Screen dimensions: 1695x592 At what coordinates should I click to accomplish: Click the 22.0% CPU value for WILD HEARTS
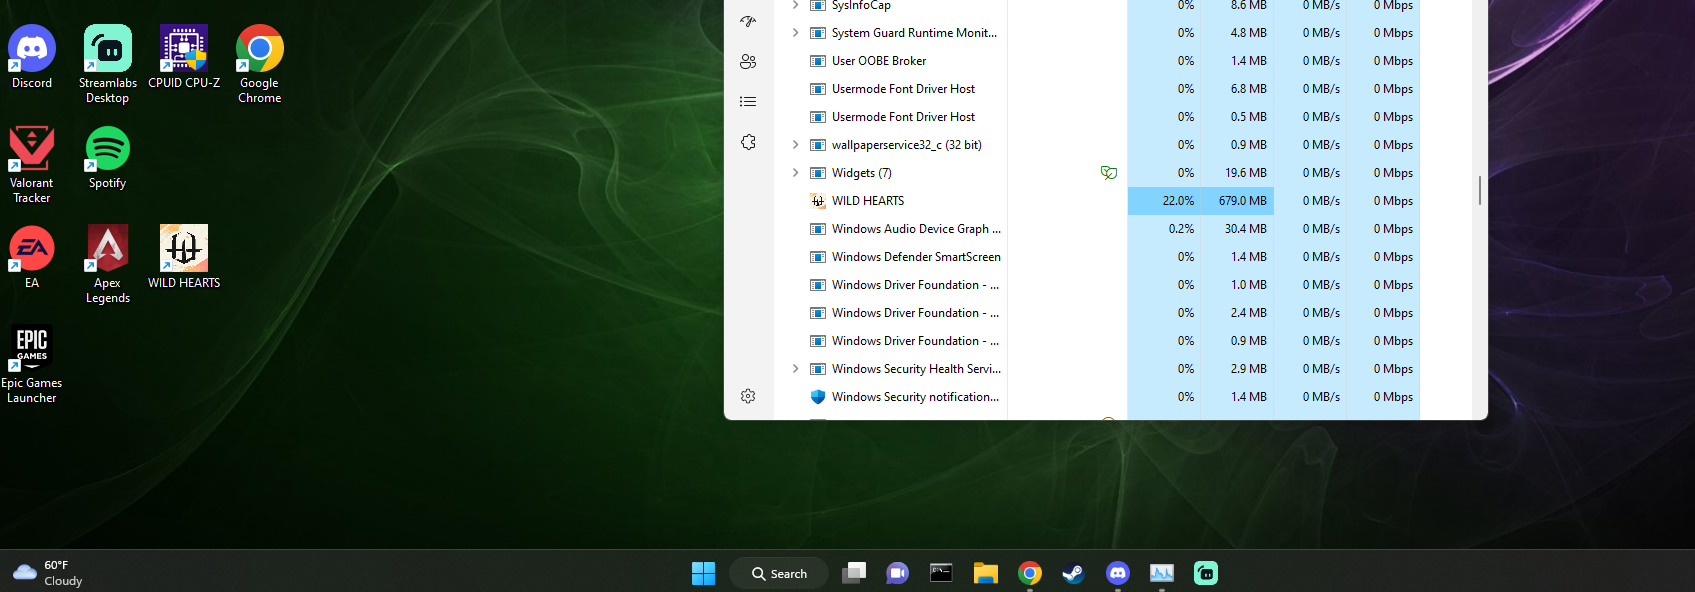(x=1178, y=201)
